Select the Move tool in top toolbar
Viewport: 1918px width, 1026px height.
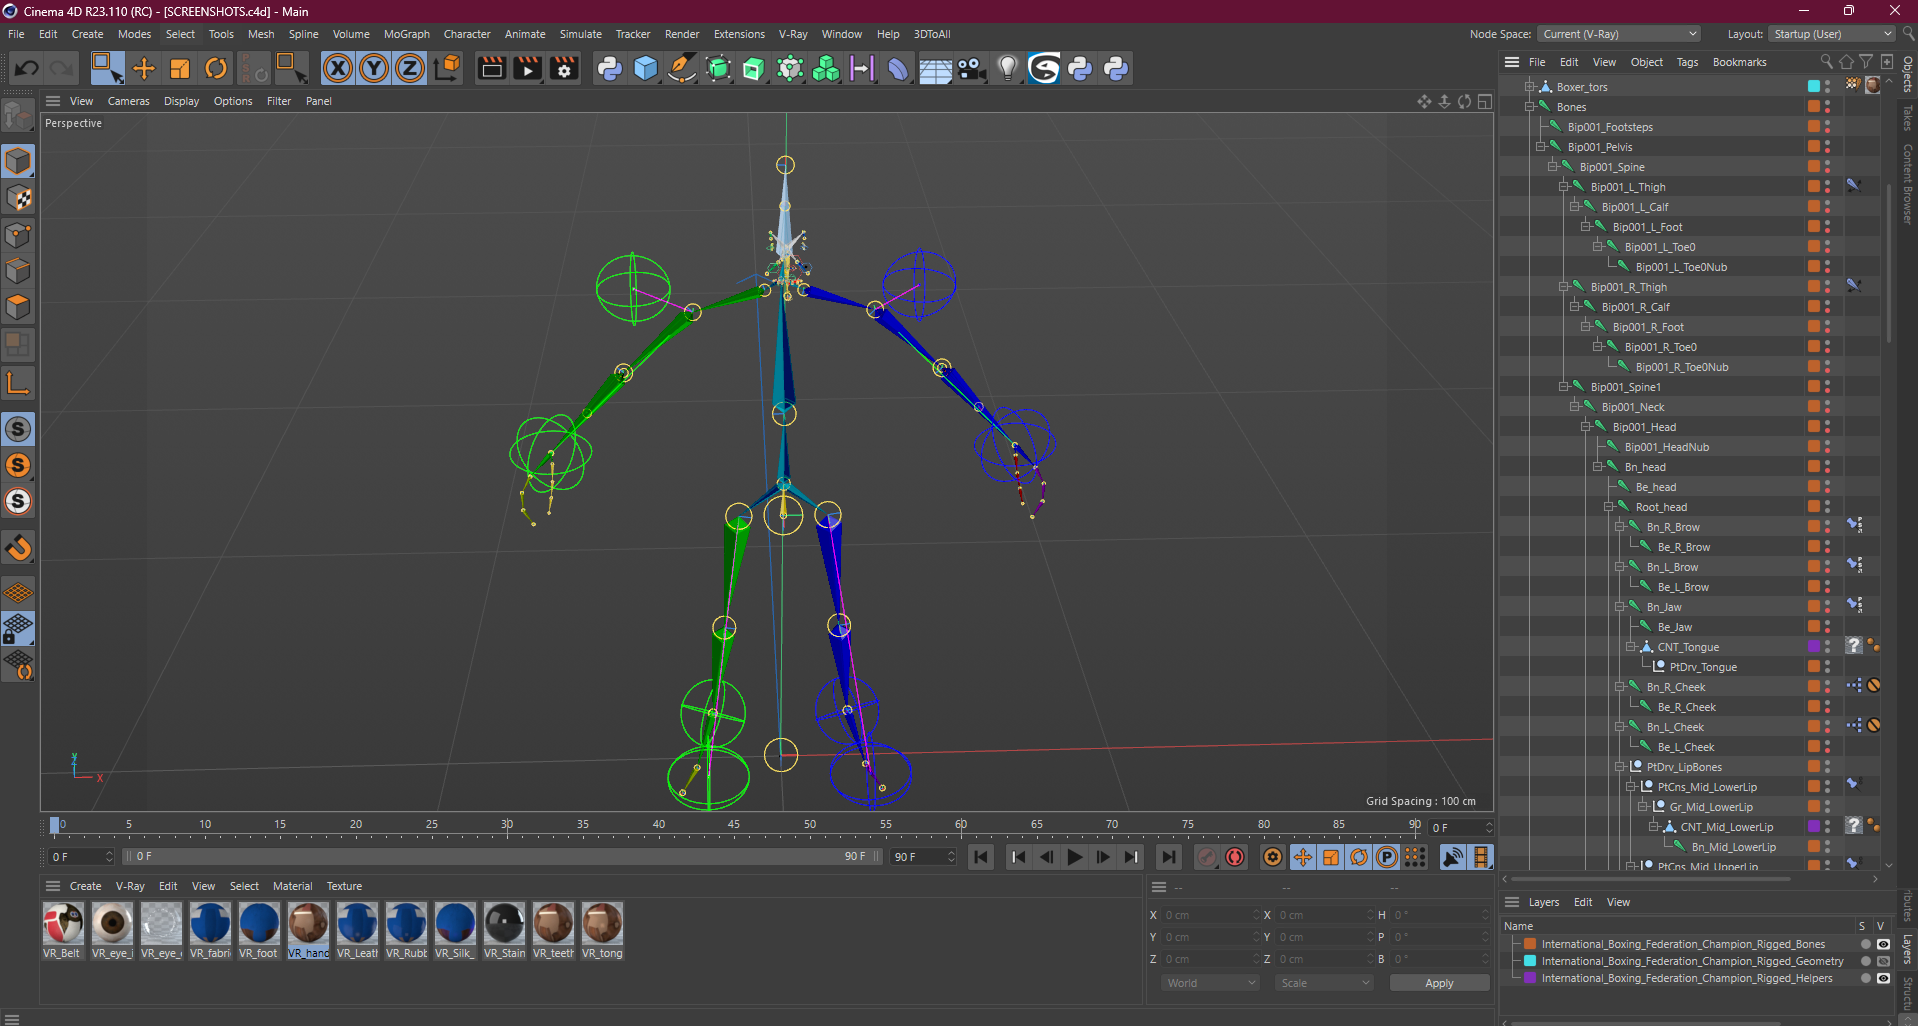point(144,68)
